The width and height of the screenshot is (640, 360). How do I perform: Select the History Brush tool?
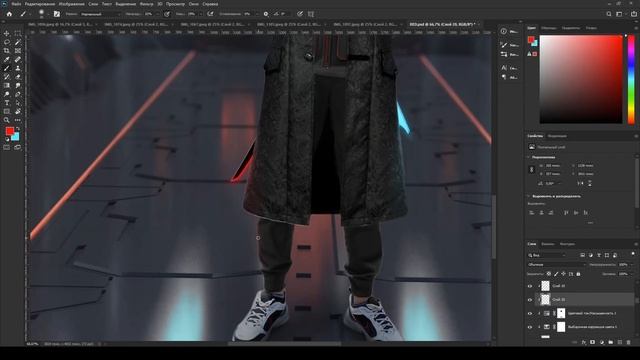(x=7, y=77)
